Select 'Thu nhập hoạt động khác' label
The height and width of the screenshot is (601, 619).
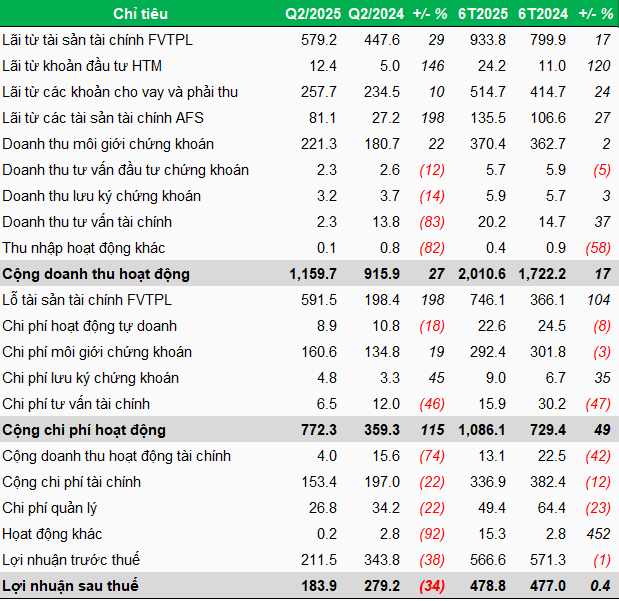pyautogui.click(x=83, y=248)
